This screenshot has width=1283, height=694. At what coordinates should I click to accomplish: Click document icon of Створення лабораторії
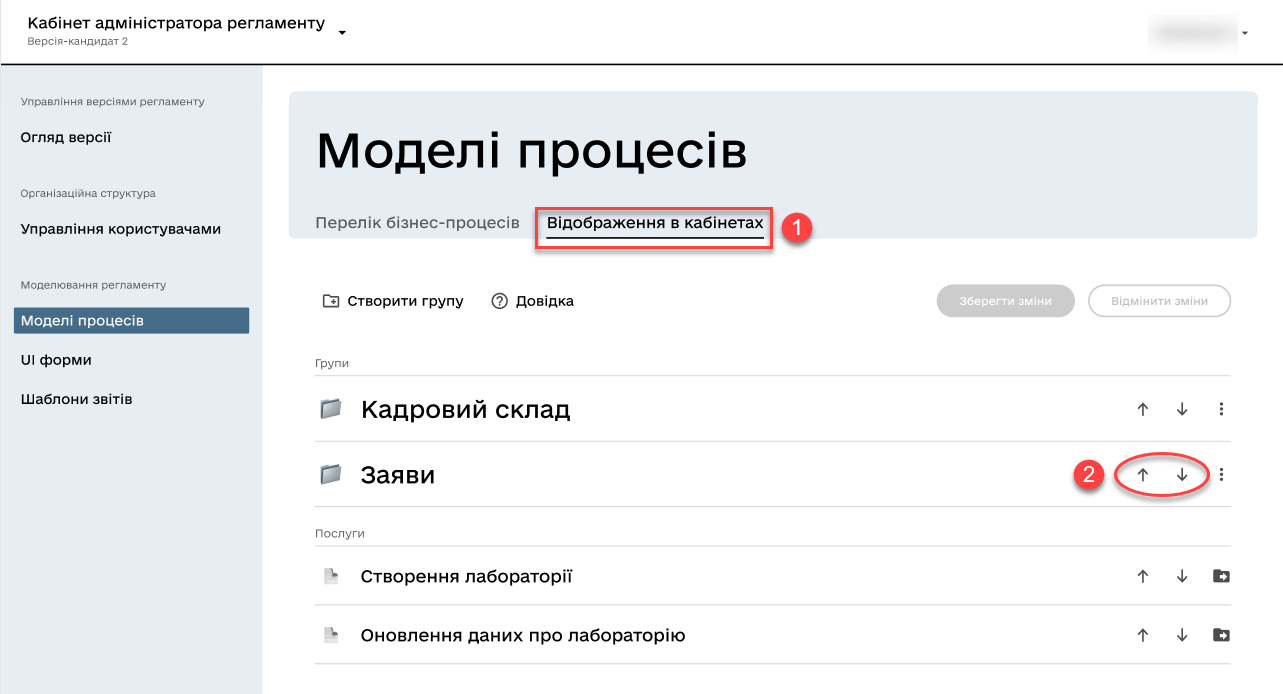331,576
